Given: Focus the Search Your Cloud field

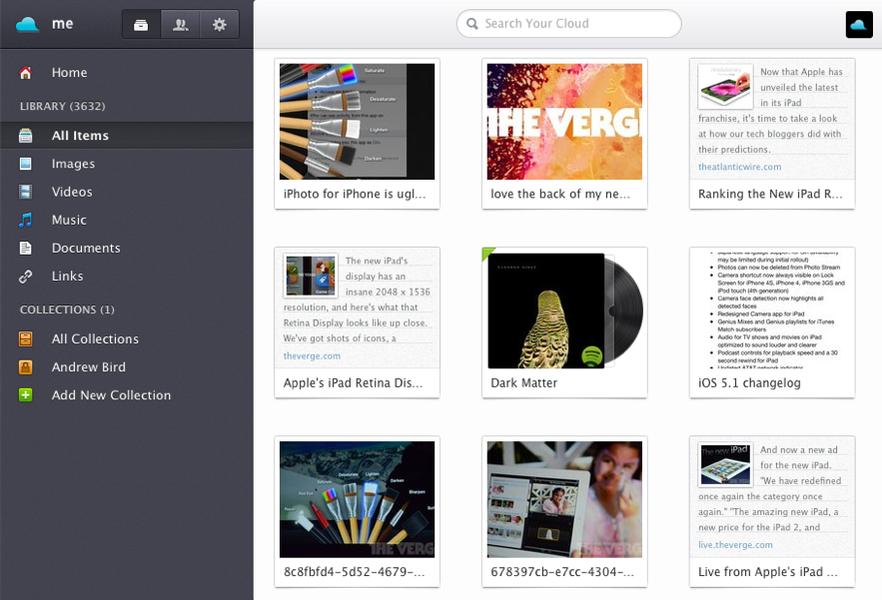Looking at the screenshot, I should [x=569, y=24].
